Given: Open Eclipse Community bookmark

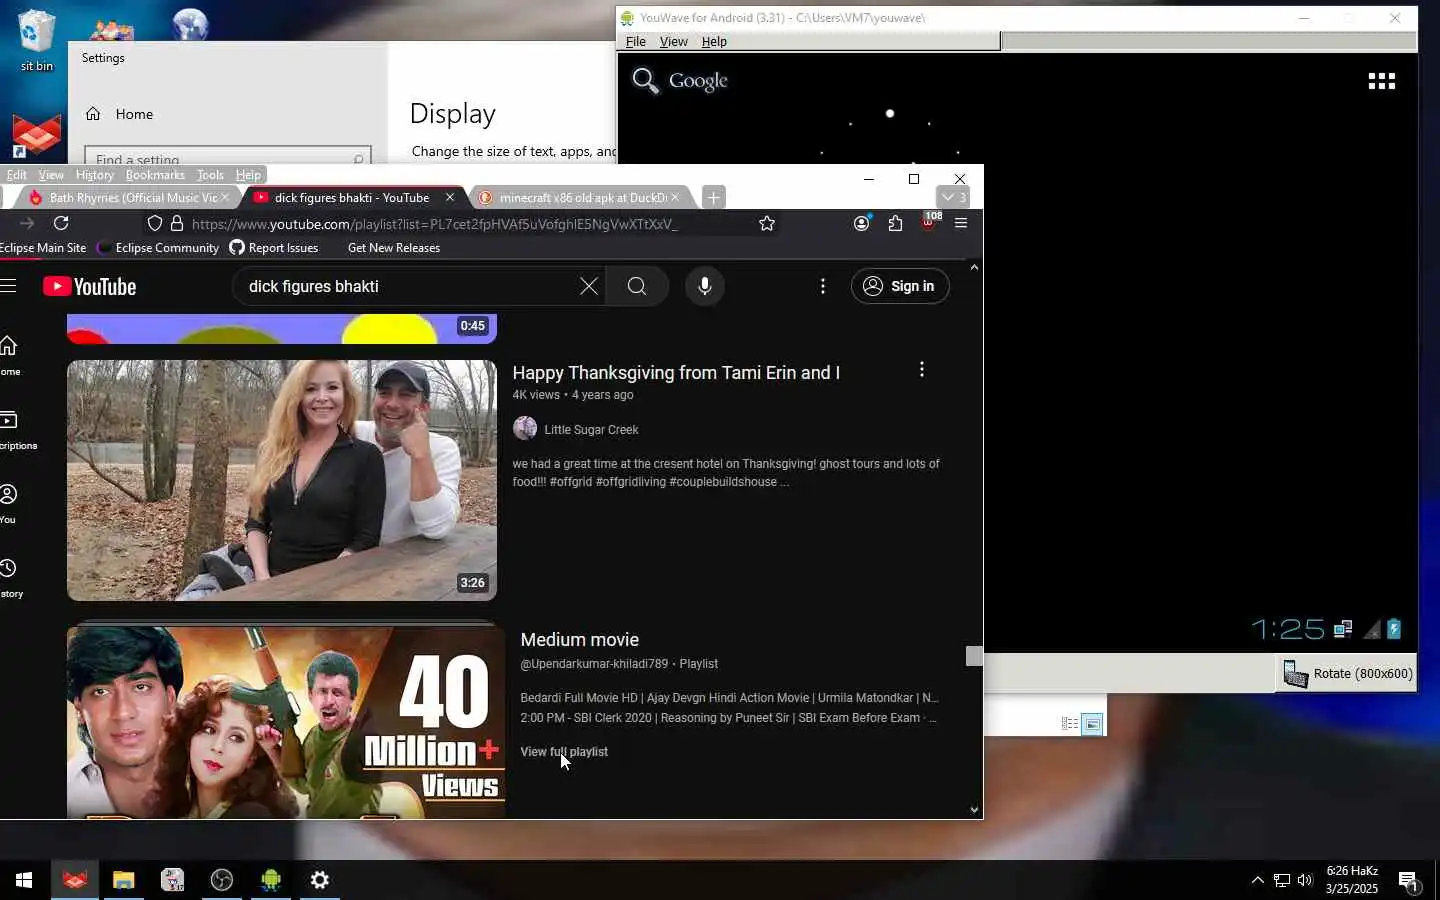Looking at the screenshot, I should pos(158,248).
